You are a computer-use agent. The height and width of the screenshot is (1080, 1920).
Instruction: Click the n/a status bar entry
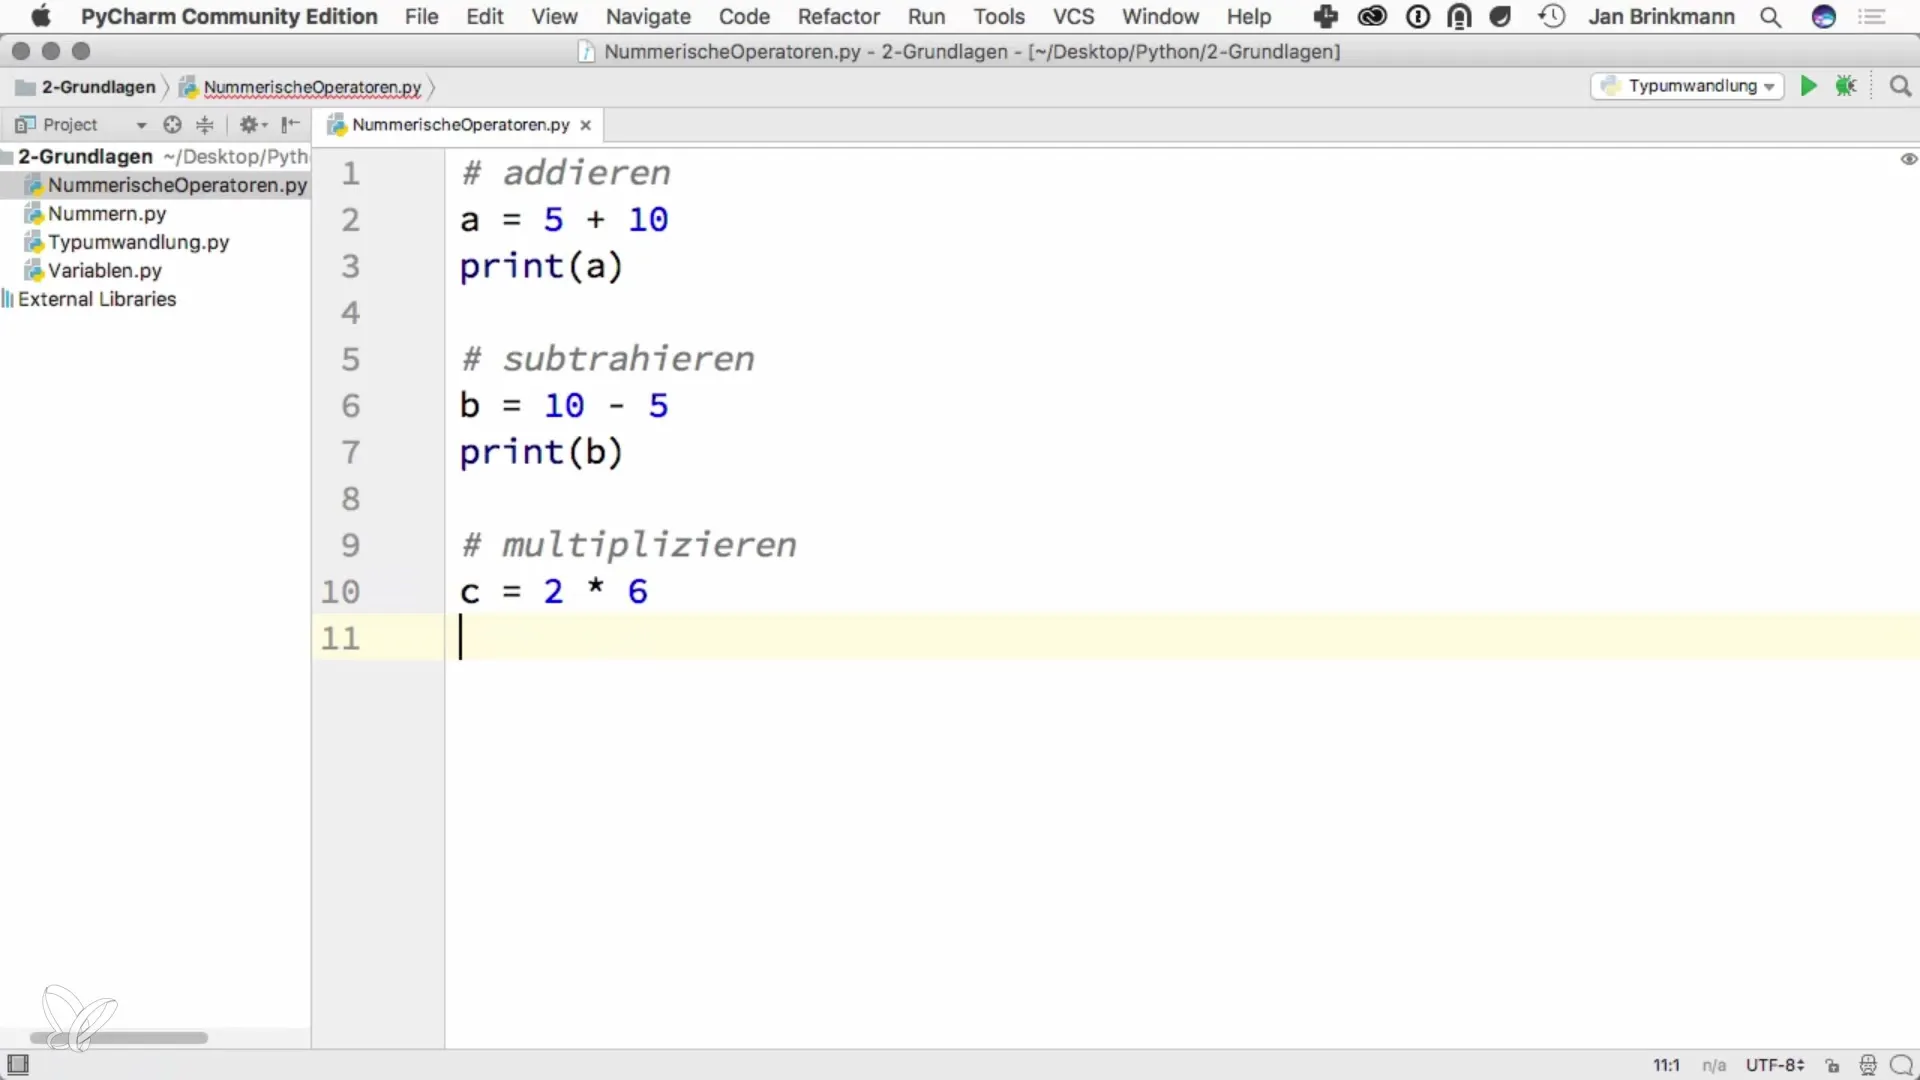pyautogui.click(x=1714, y=1066)
